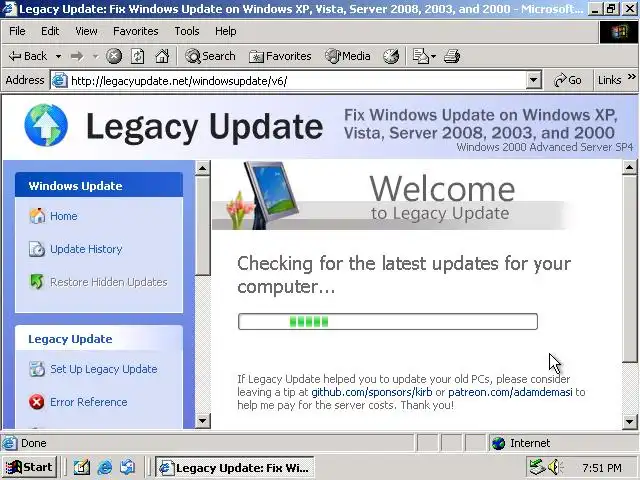Click the page icon in the address bar
Viewport: 640px width, 480px height.
(x=59, y=80)
